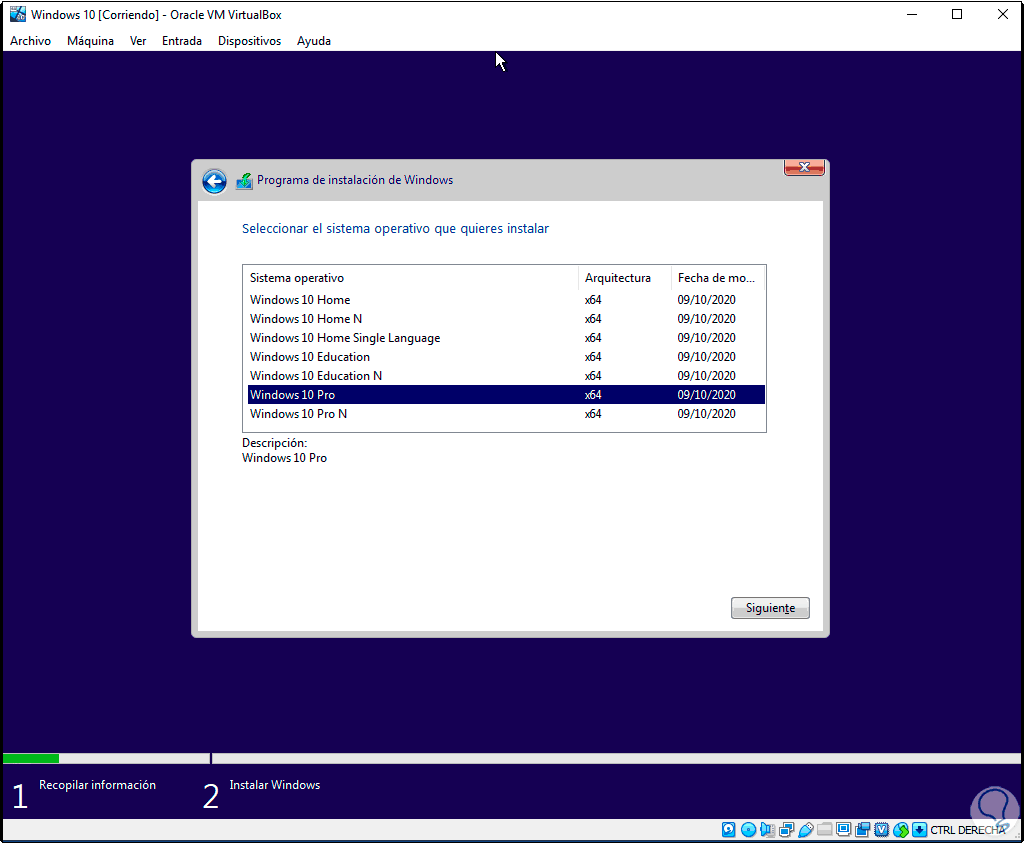Click the CPU virtualization 'V' chip icon

[x=882, y=830]
